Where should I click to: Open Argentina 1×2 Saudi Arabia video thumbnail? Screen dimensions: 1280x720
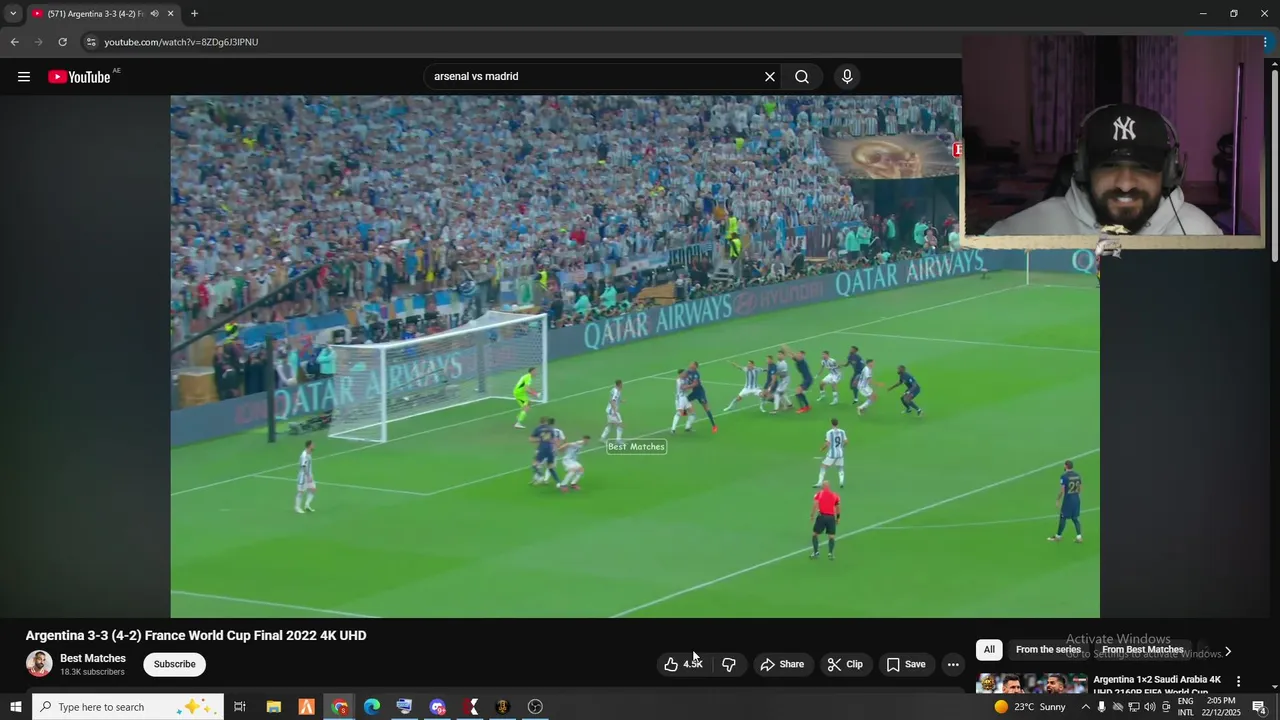click(x=1031, y=683)
